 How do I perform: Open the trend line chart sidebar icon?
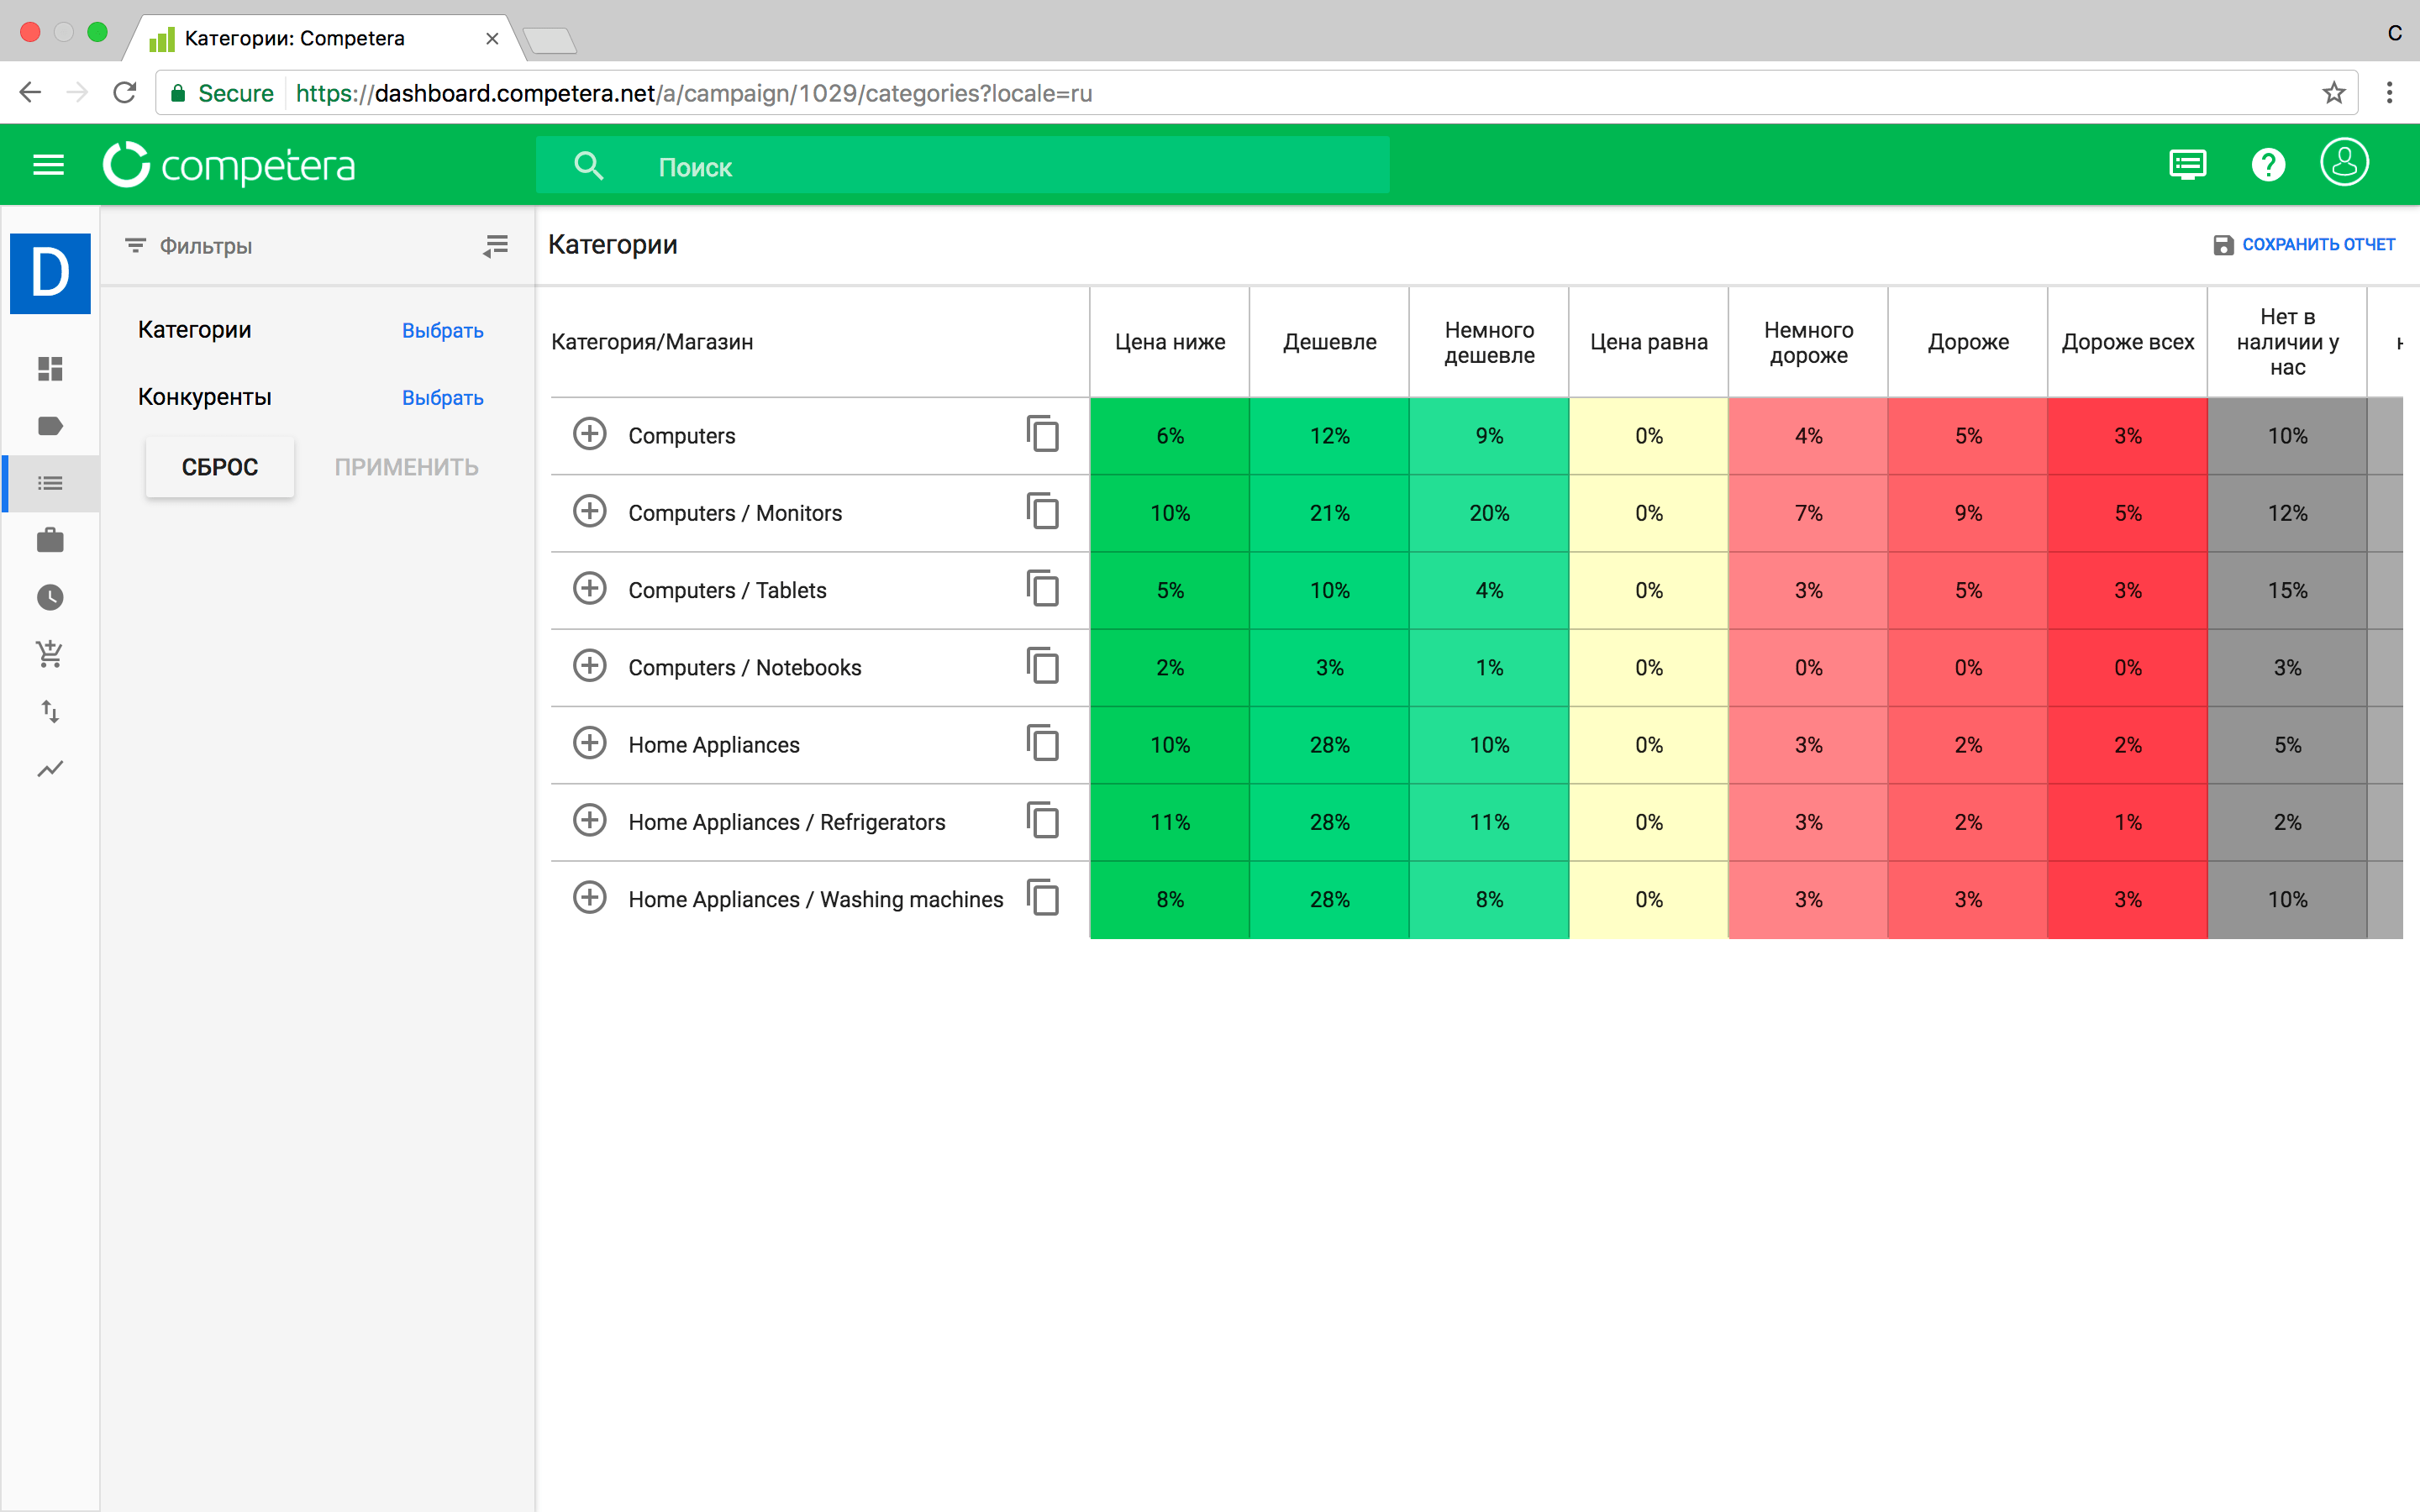coord(50,769)
